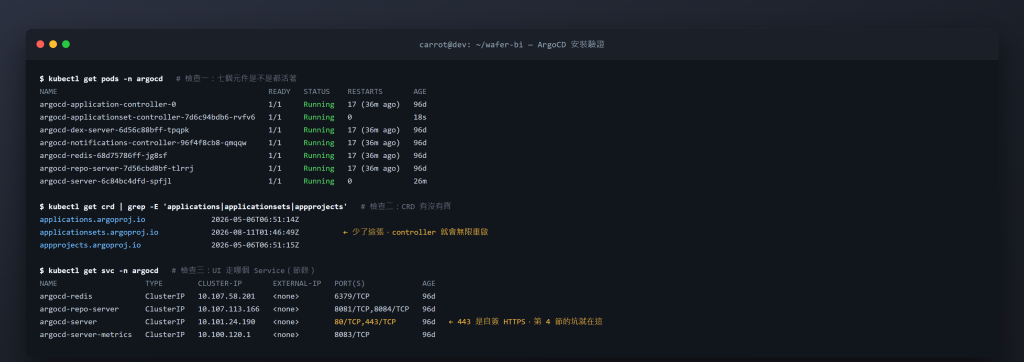Click the 26m age of argocd-server pod

pyautogui.click(x=420, y=181)
